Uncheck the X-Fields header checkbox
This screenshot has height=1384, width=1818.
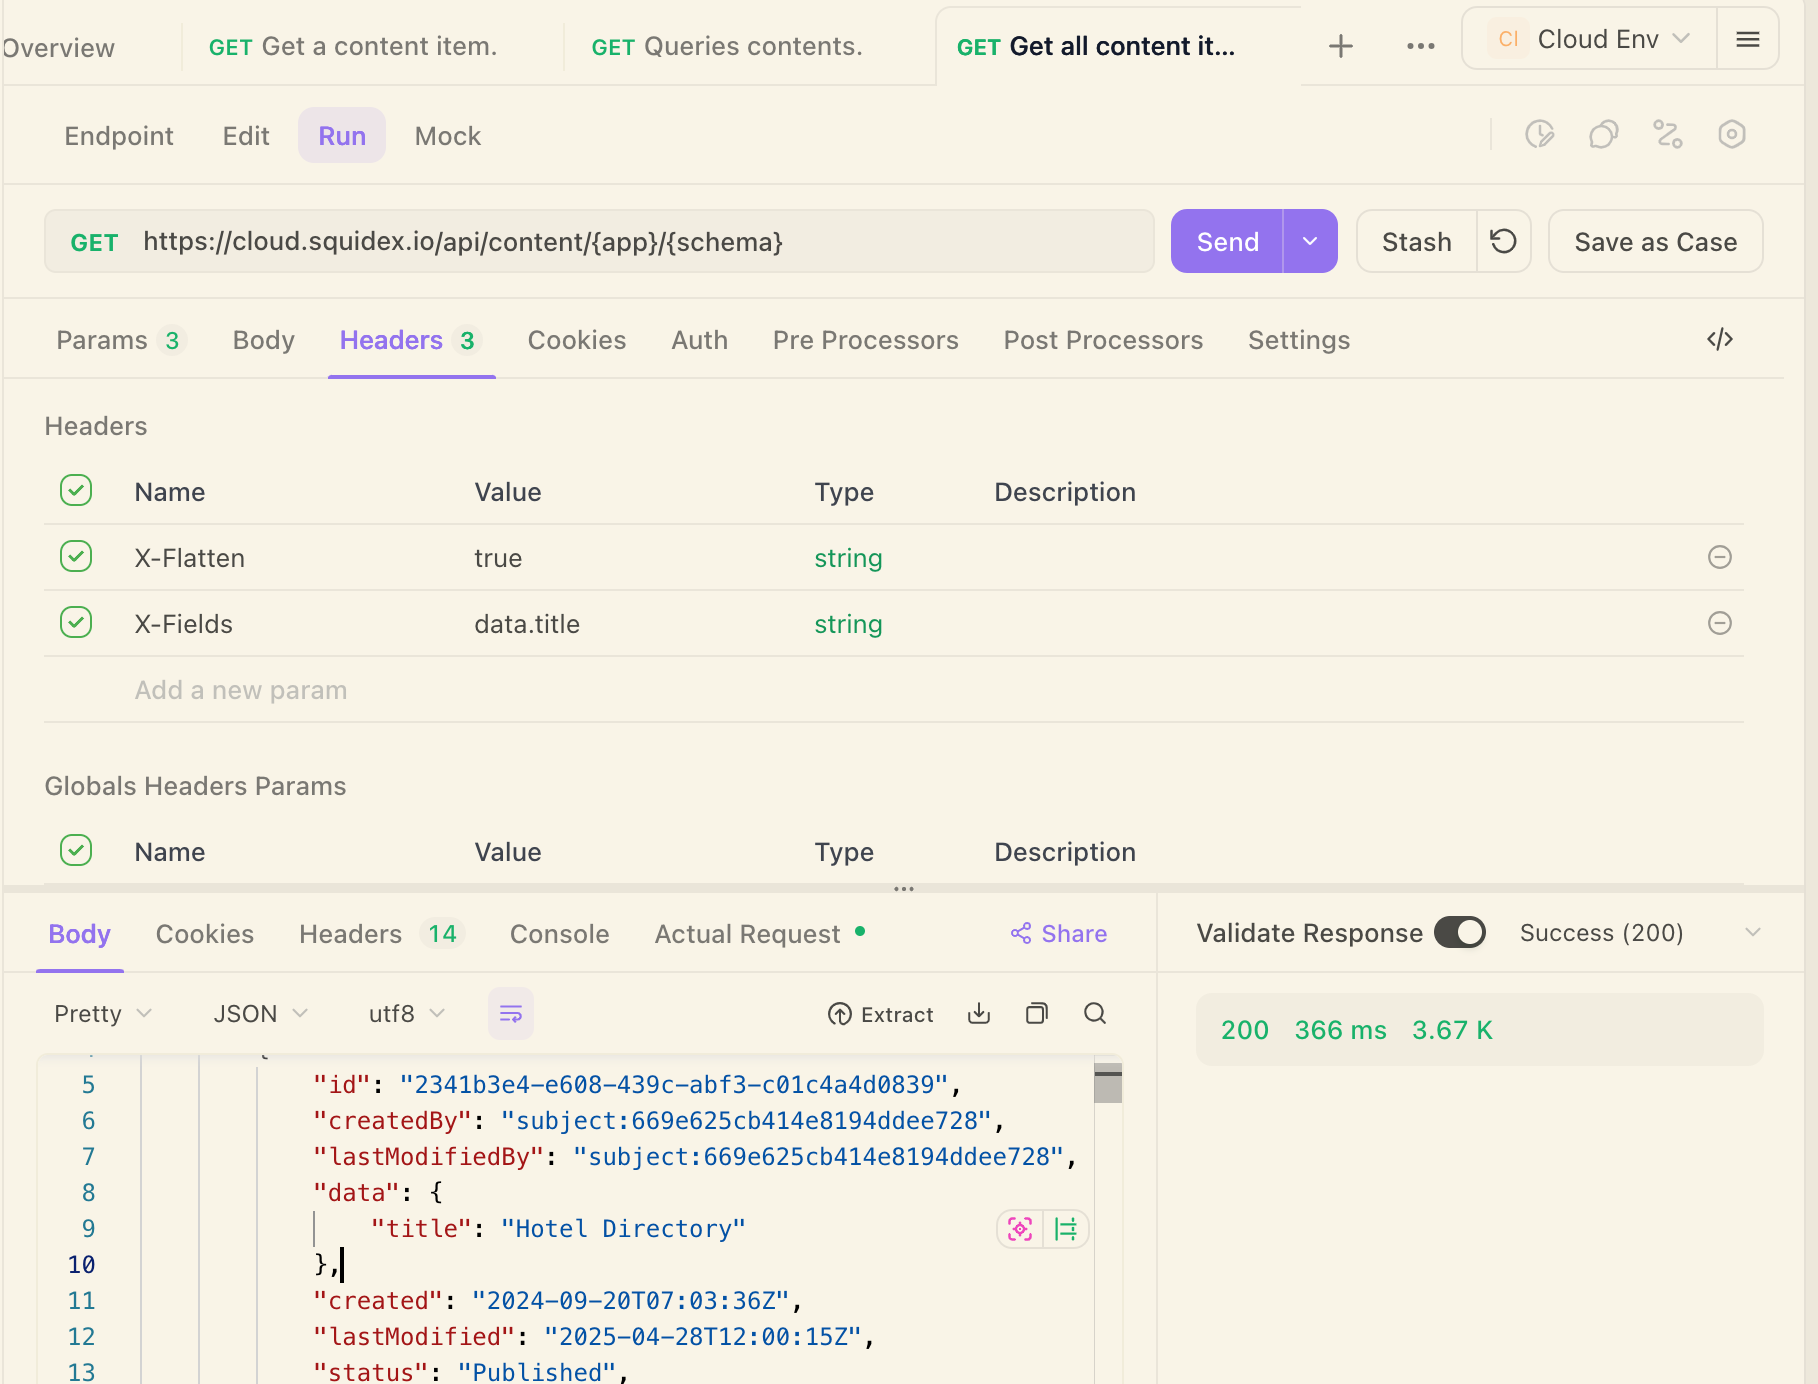click(76, 622)
